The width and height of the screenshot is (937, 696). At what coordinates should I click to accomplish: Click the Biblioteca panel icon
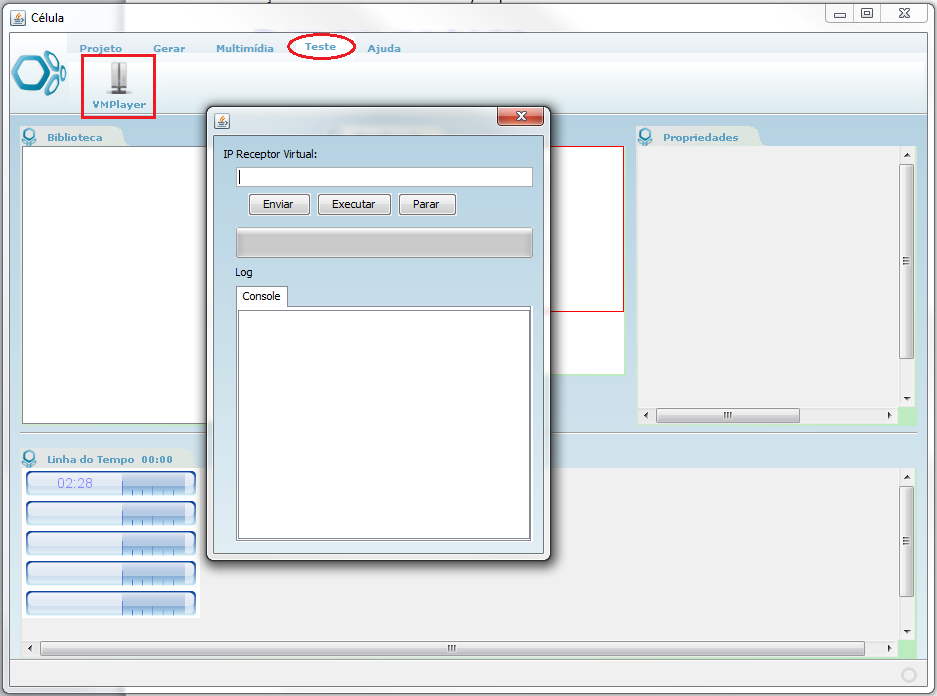29,137
